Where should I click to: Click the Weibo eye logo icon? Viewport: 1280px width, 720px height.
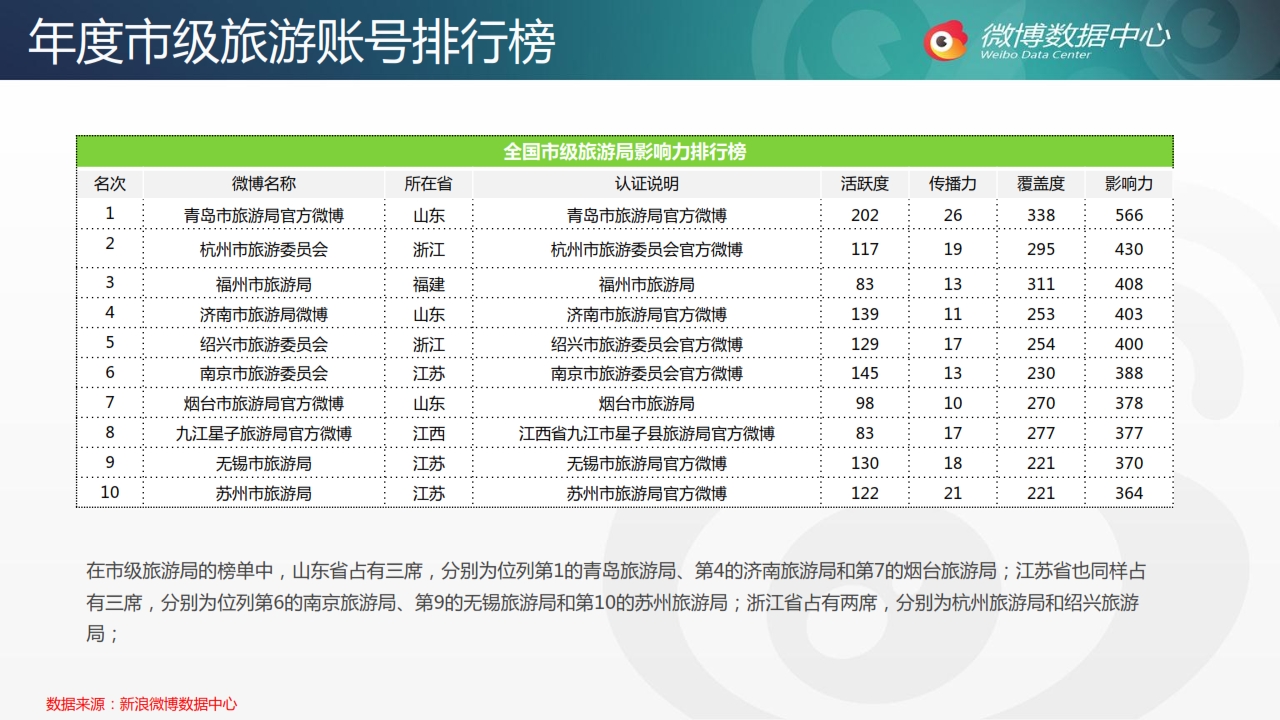[945, 40]
